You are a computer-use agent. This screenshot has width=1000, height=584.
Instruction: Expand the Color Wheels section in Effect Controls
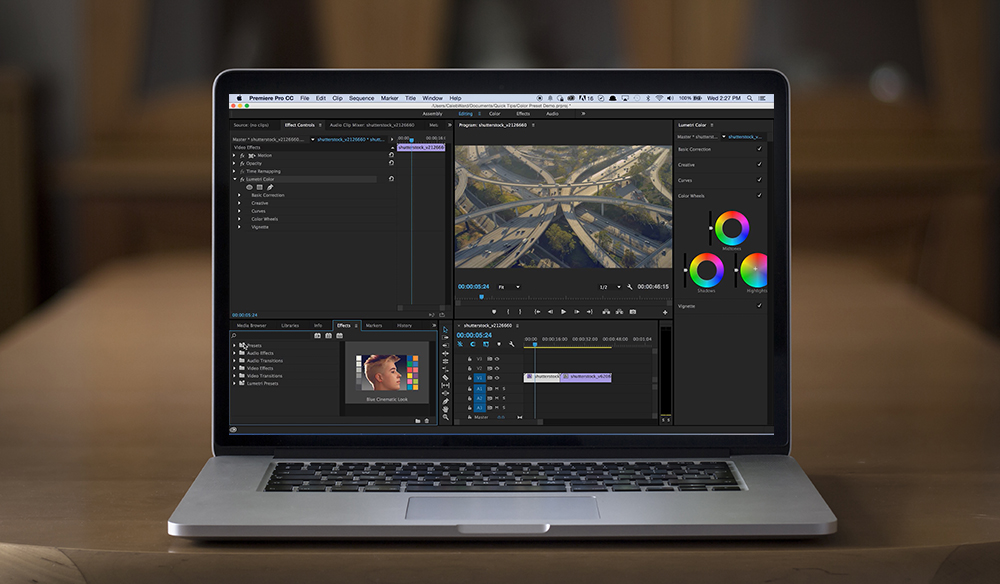tap(238, 219)
